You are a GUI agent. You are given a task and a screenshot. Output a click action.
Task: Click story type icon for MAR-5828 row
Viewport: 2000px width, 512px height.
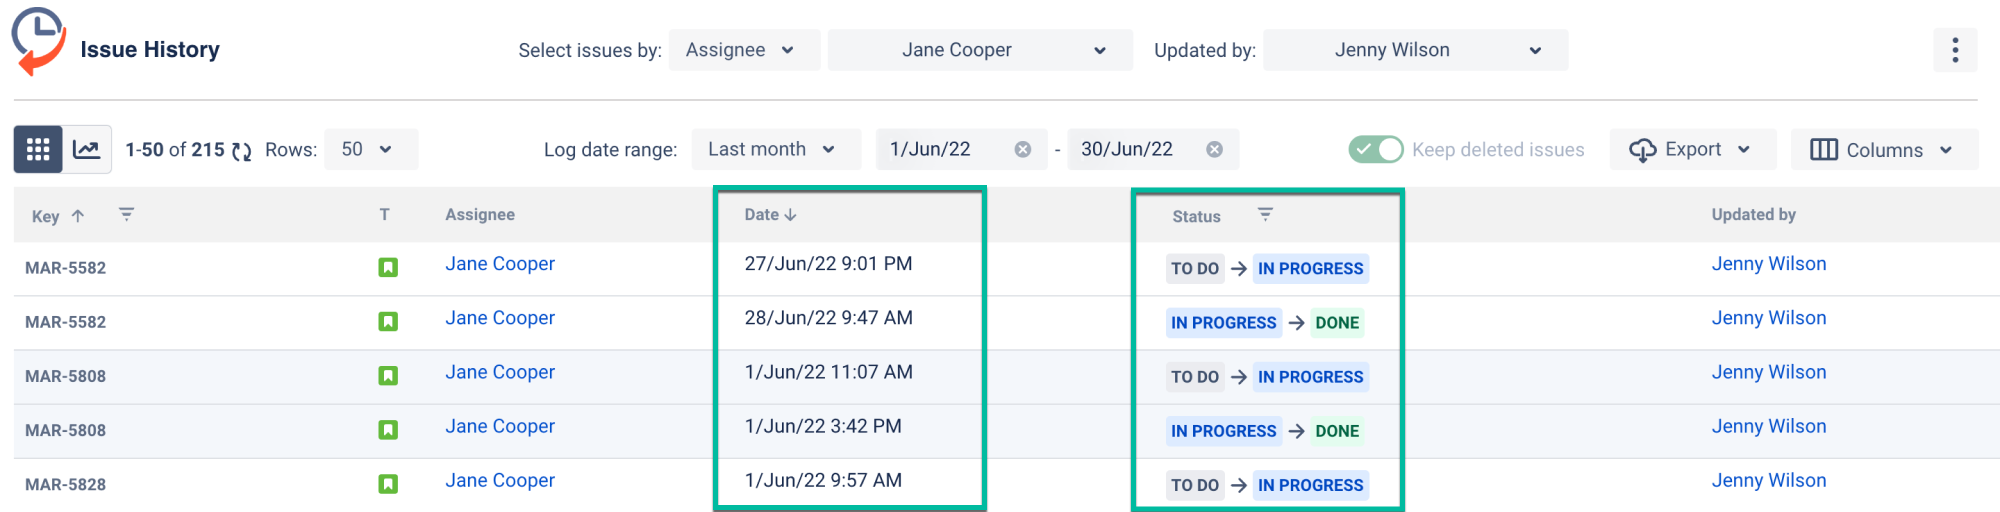388,483
